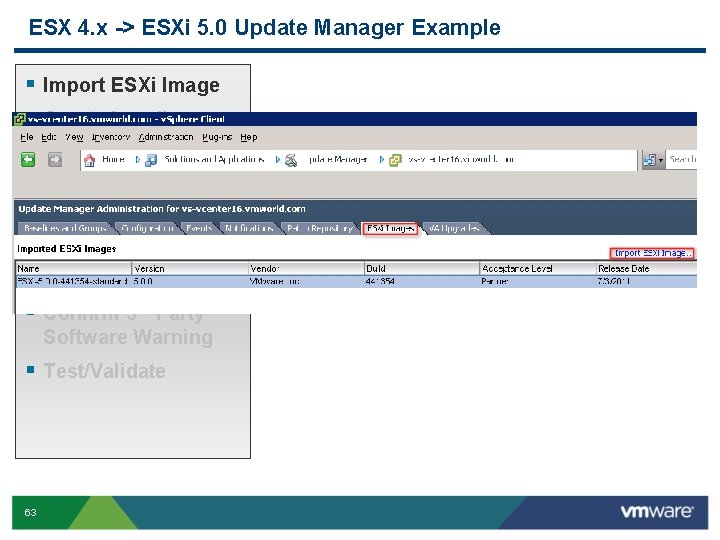
Task: Click vs-vcenter16.vmworld.com breadcrumb text
Action: pyautogui.click(x=461, y=159)
